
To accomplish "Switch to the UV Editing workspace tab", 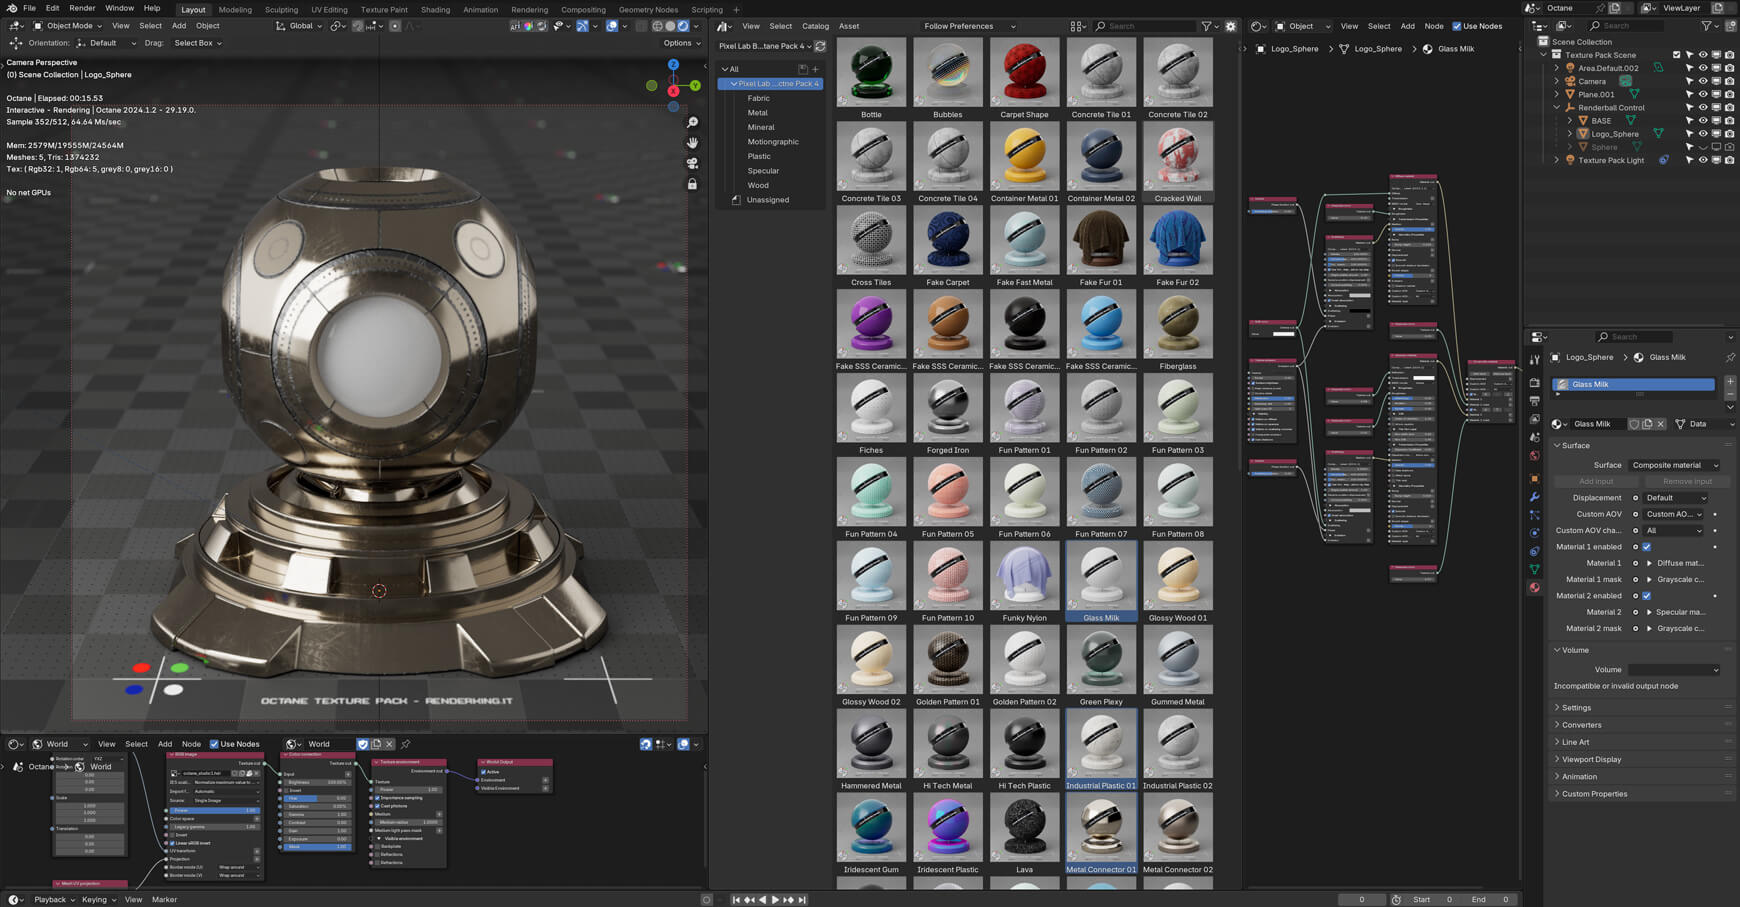I will click(x=329, y=9).
